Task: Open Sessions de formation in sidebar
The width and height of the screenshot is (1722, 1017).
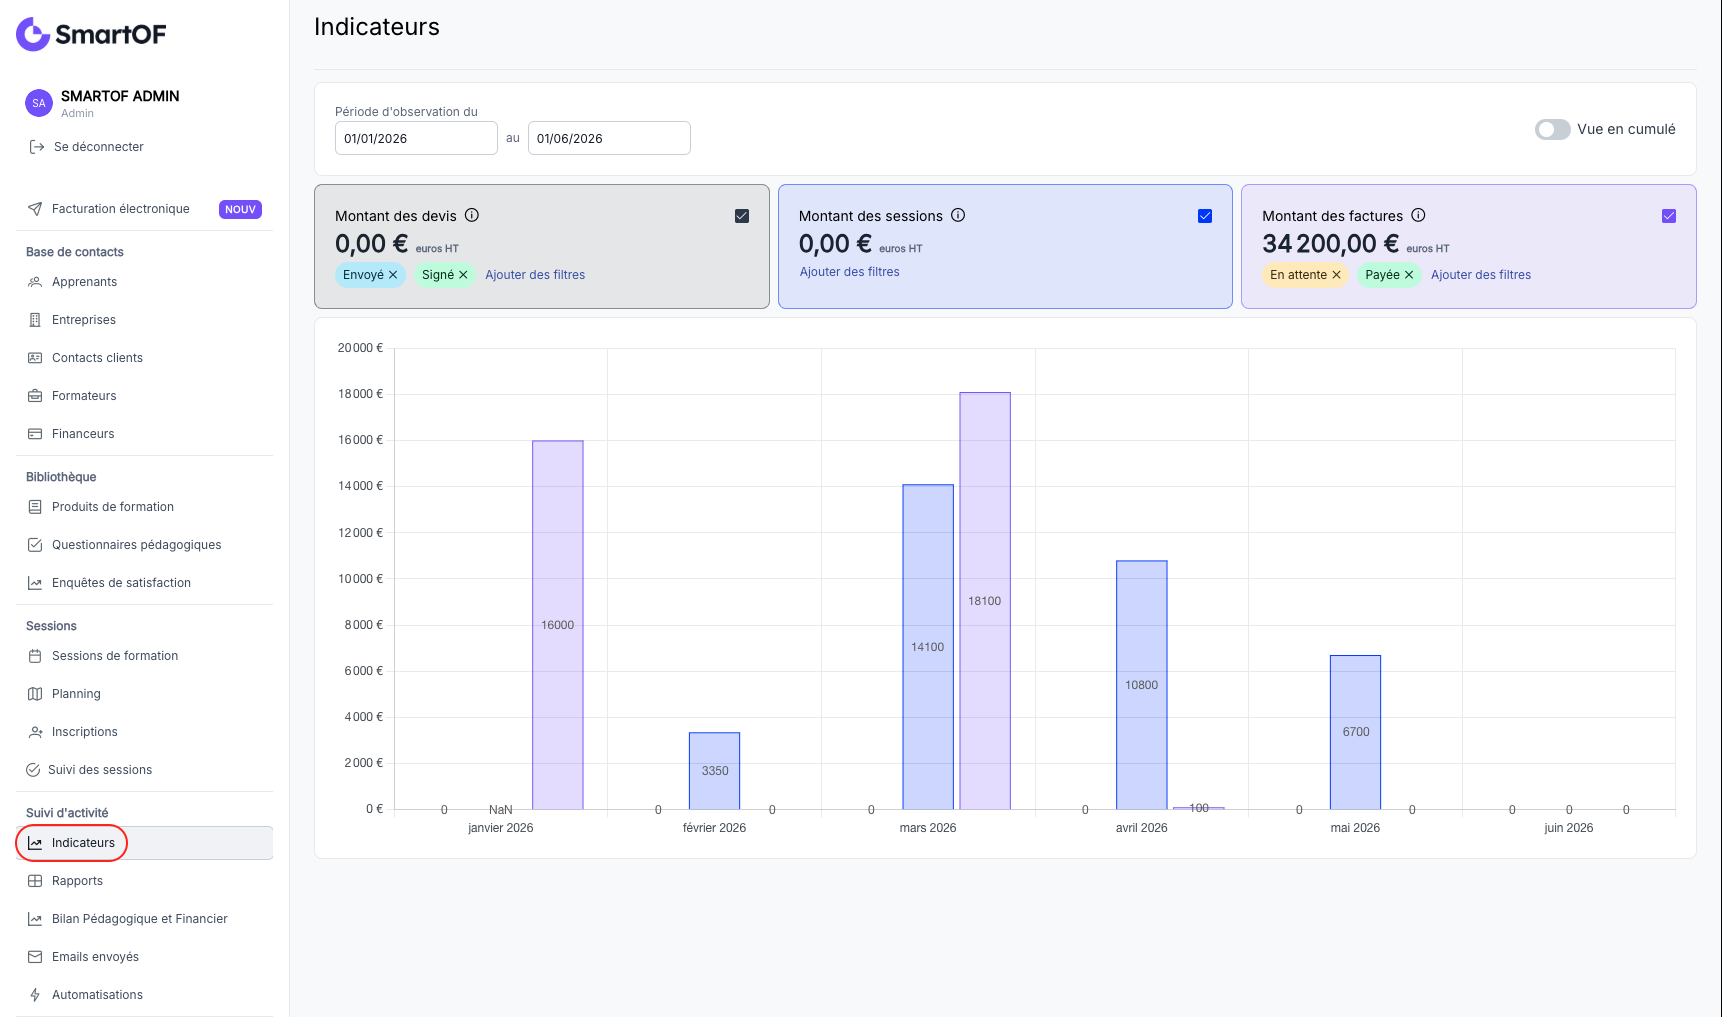Action: [x=115, y=656]
